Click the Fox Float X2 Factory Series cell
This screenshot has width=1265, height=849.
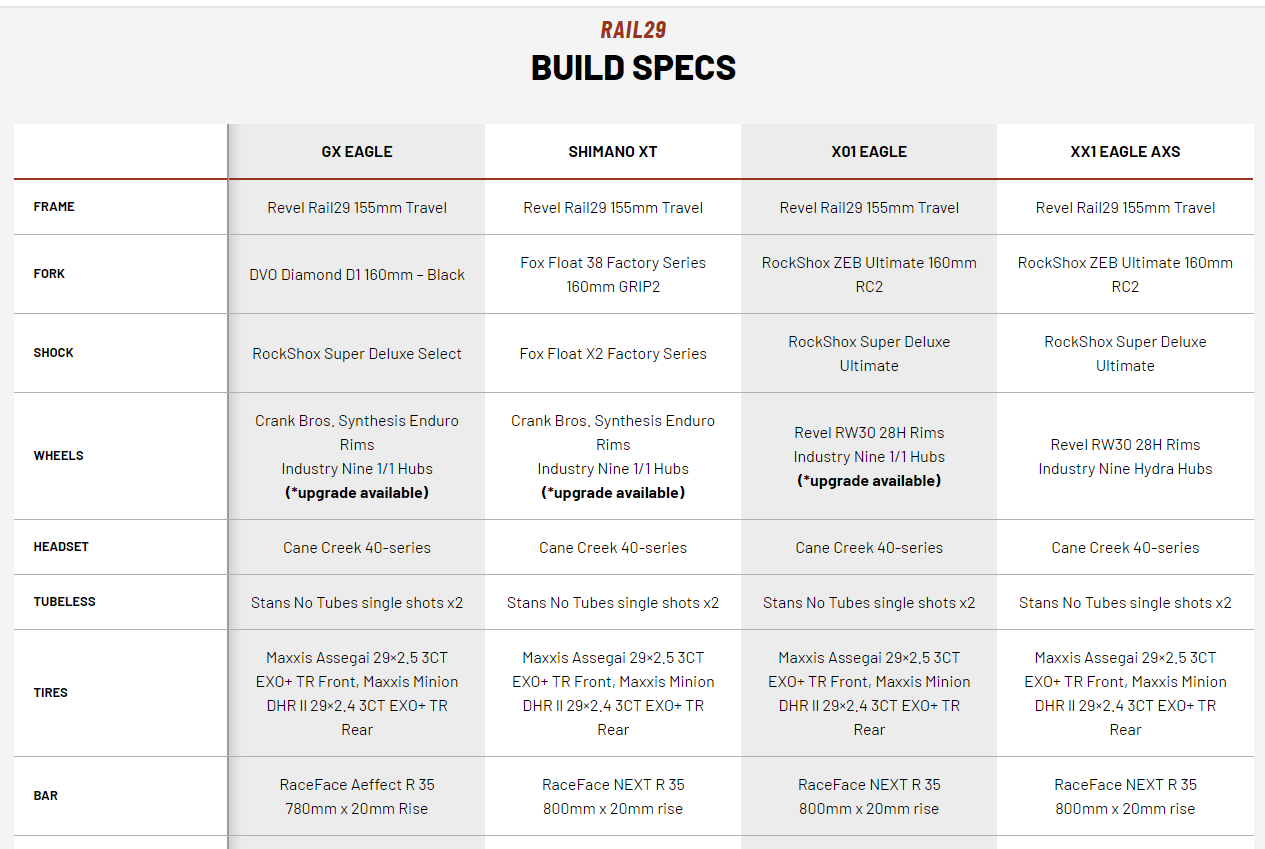point(613,354)
